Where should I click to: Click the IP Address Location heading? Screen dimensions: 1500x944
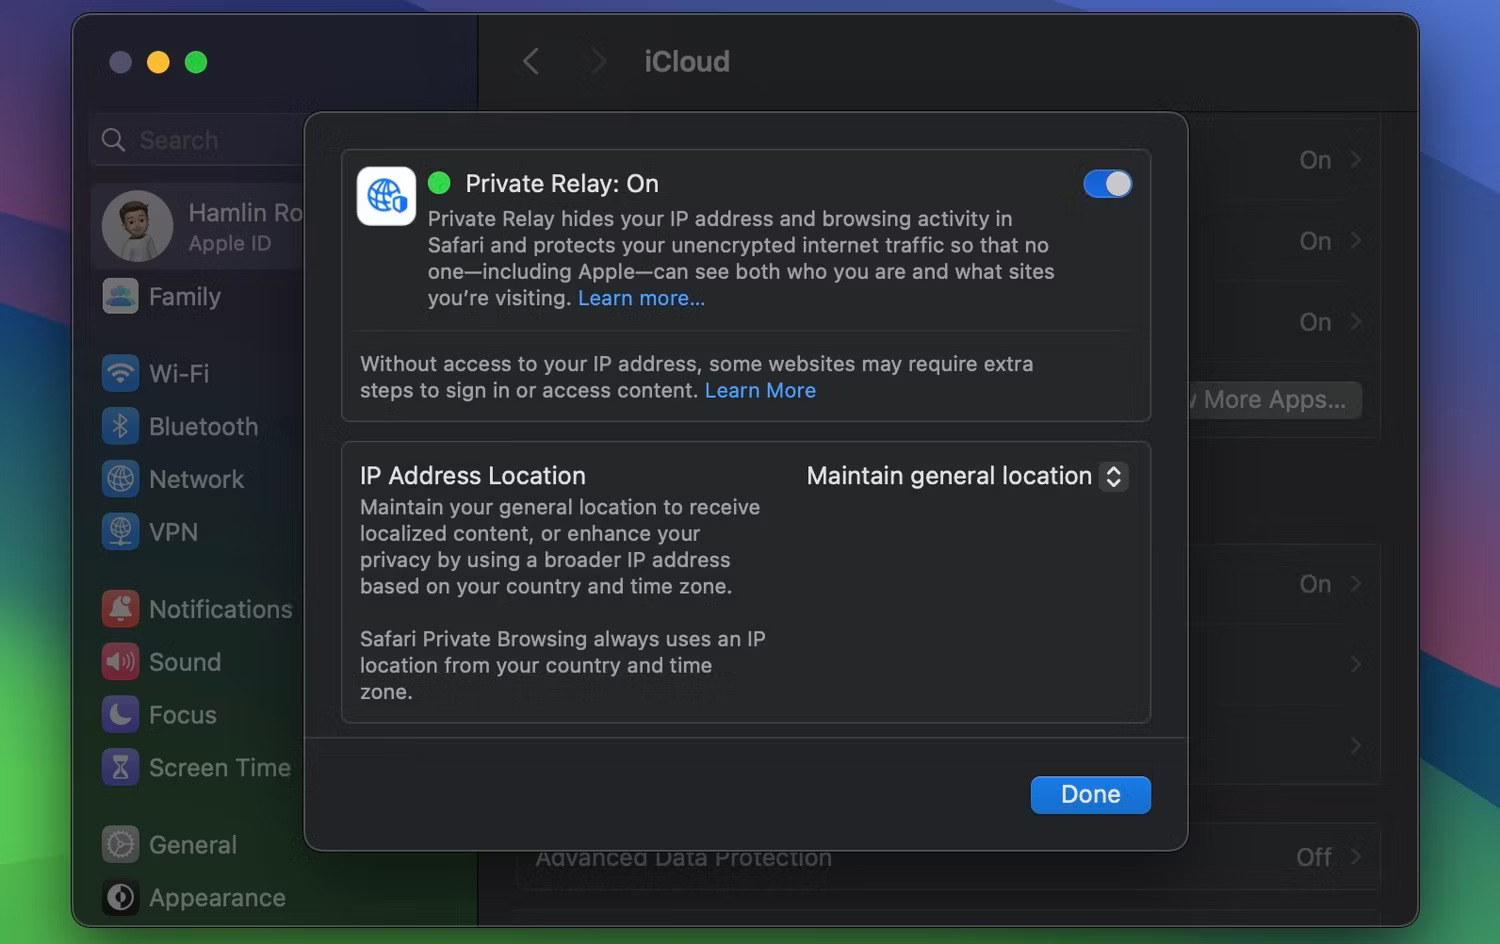point(473,476)
